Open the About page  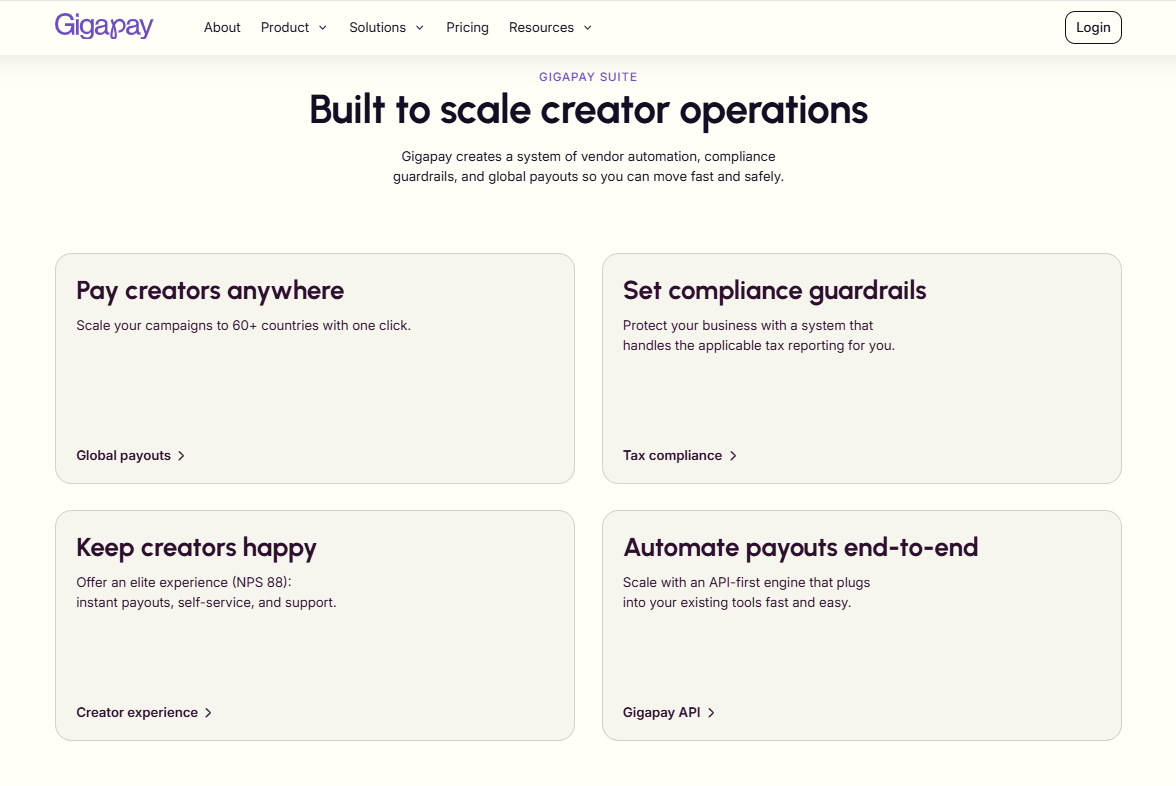[x=222, y=28]
